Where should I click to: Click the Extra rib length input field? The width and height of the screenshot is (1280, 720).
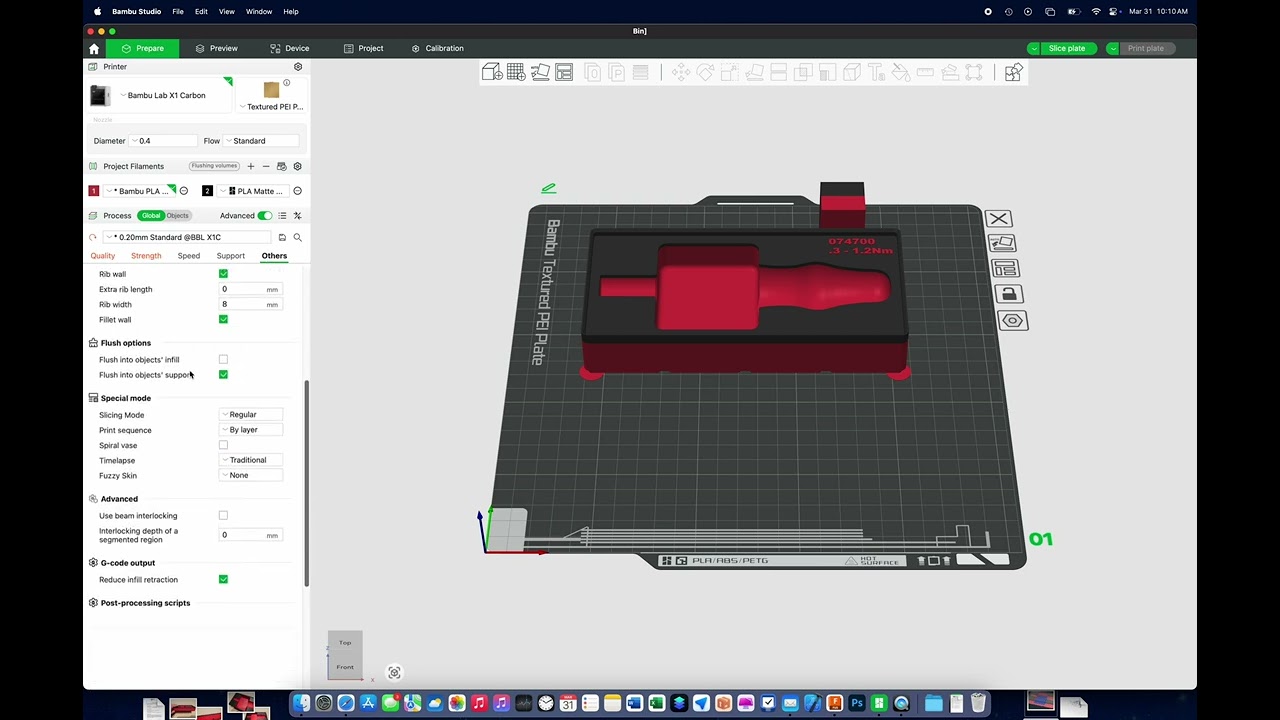[250, 289]
